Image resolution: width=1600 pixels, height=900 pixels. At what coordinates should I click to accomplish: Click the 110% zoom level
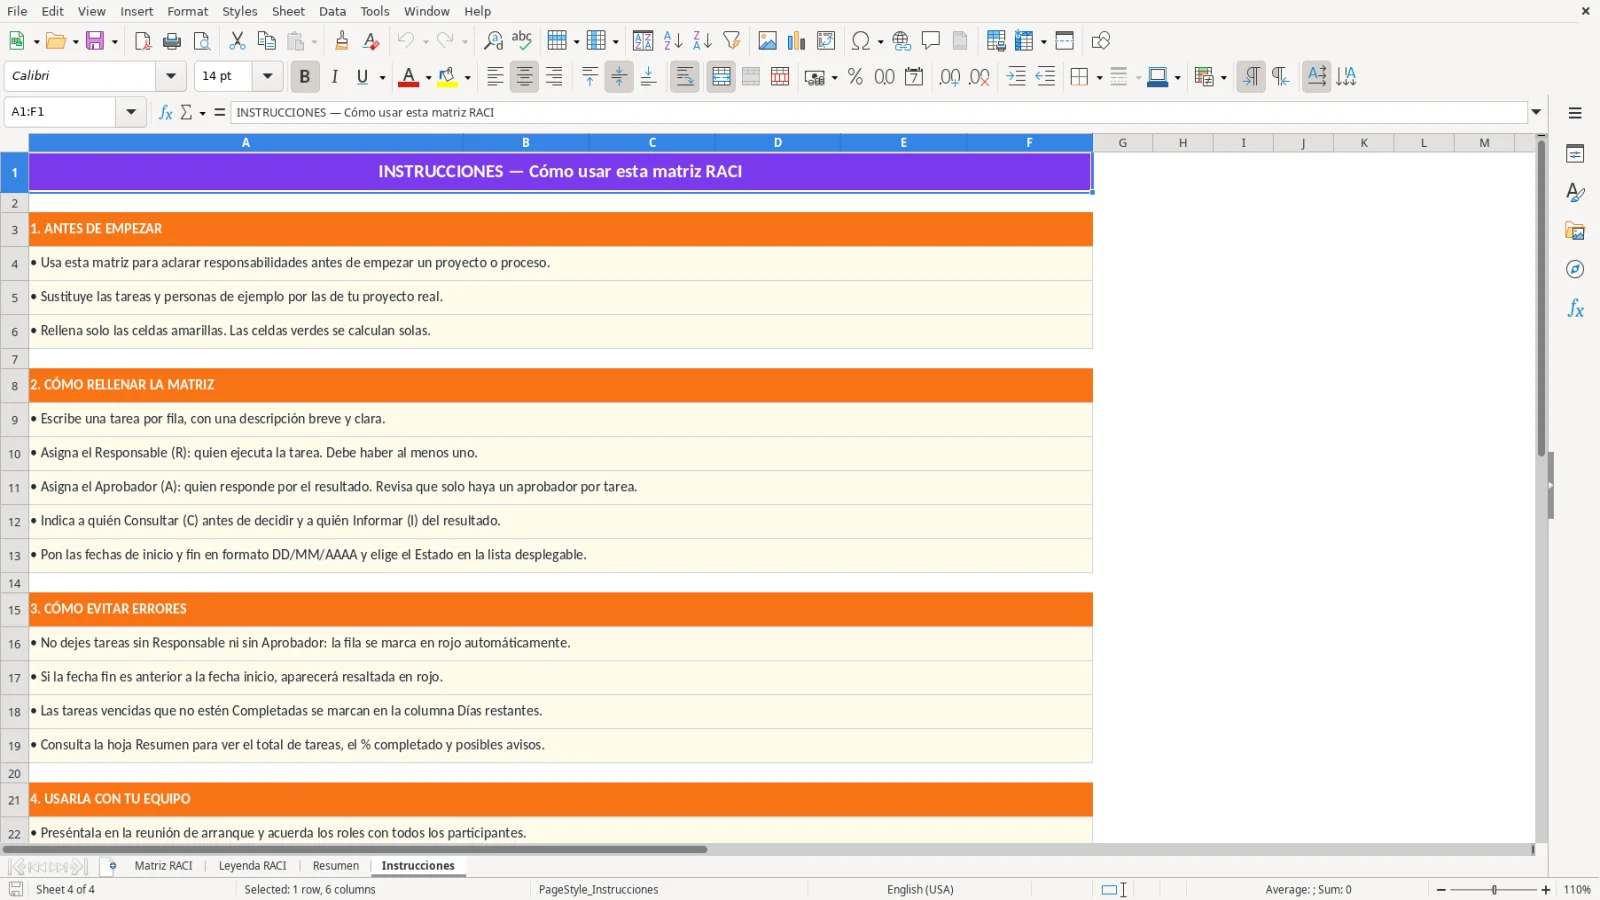[1577, 889]
